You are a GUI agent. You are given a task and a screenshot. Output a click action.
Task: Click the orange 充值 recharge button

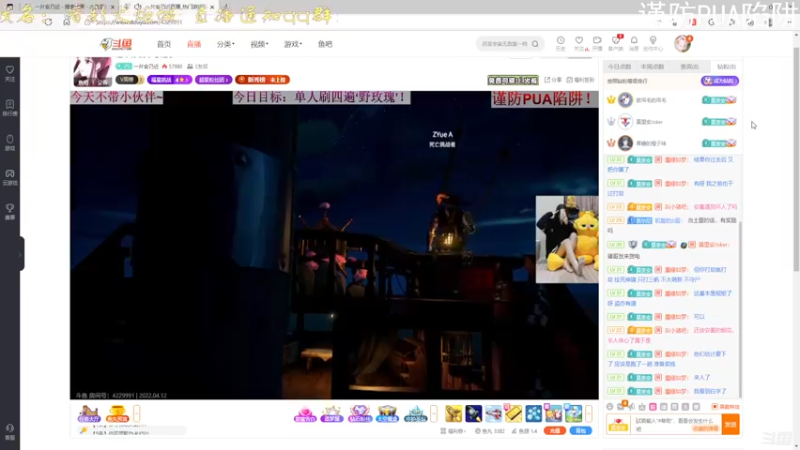pyautogui.click(x=555, y=431)
